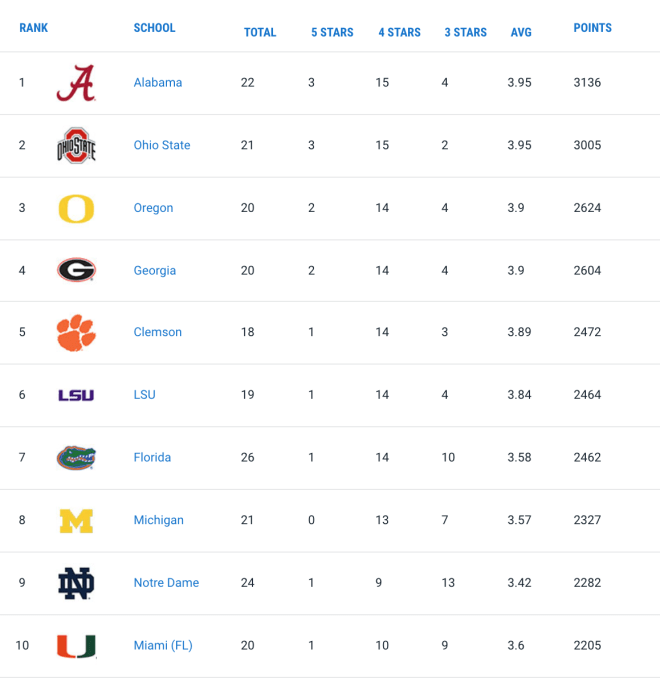
Task: Click the Ohio State Buckeyes logo
Action: [76, 145]
